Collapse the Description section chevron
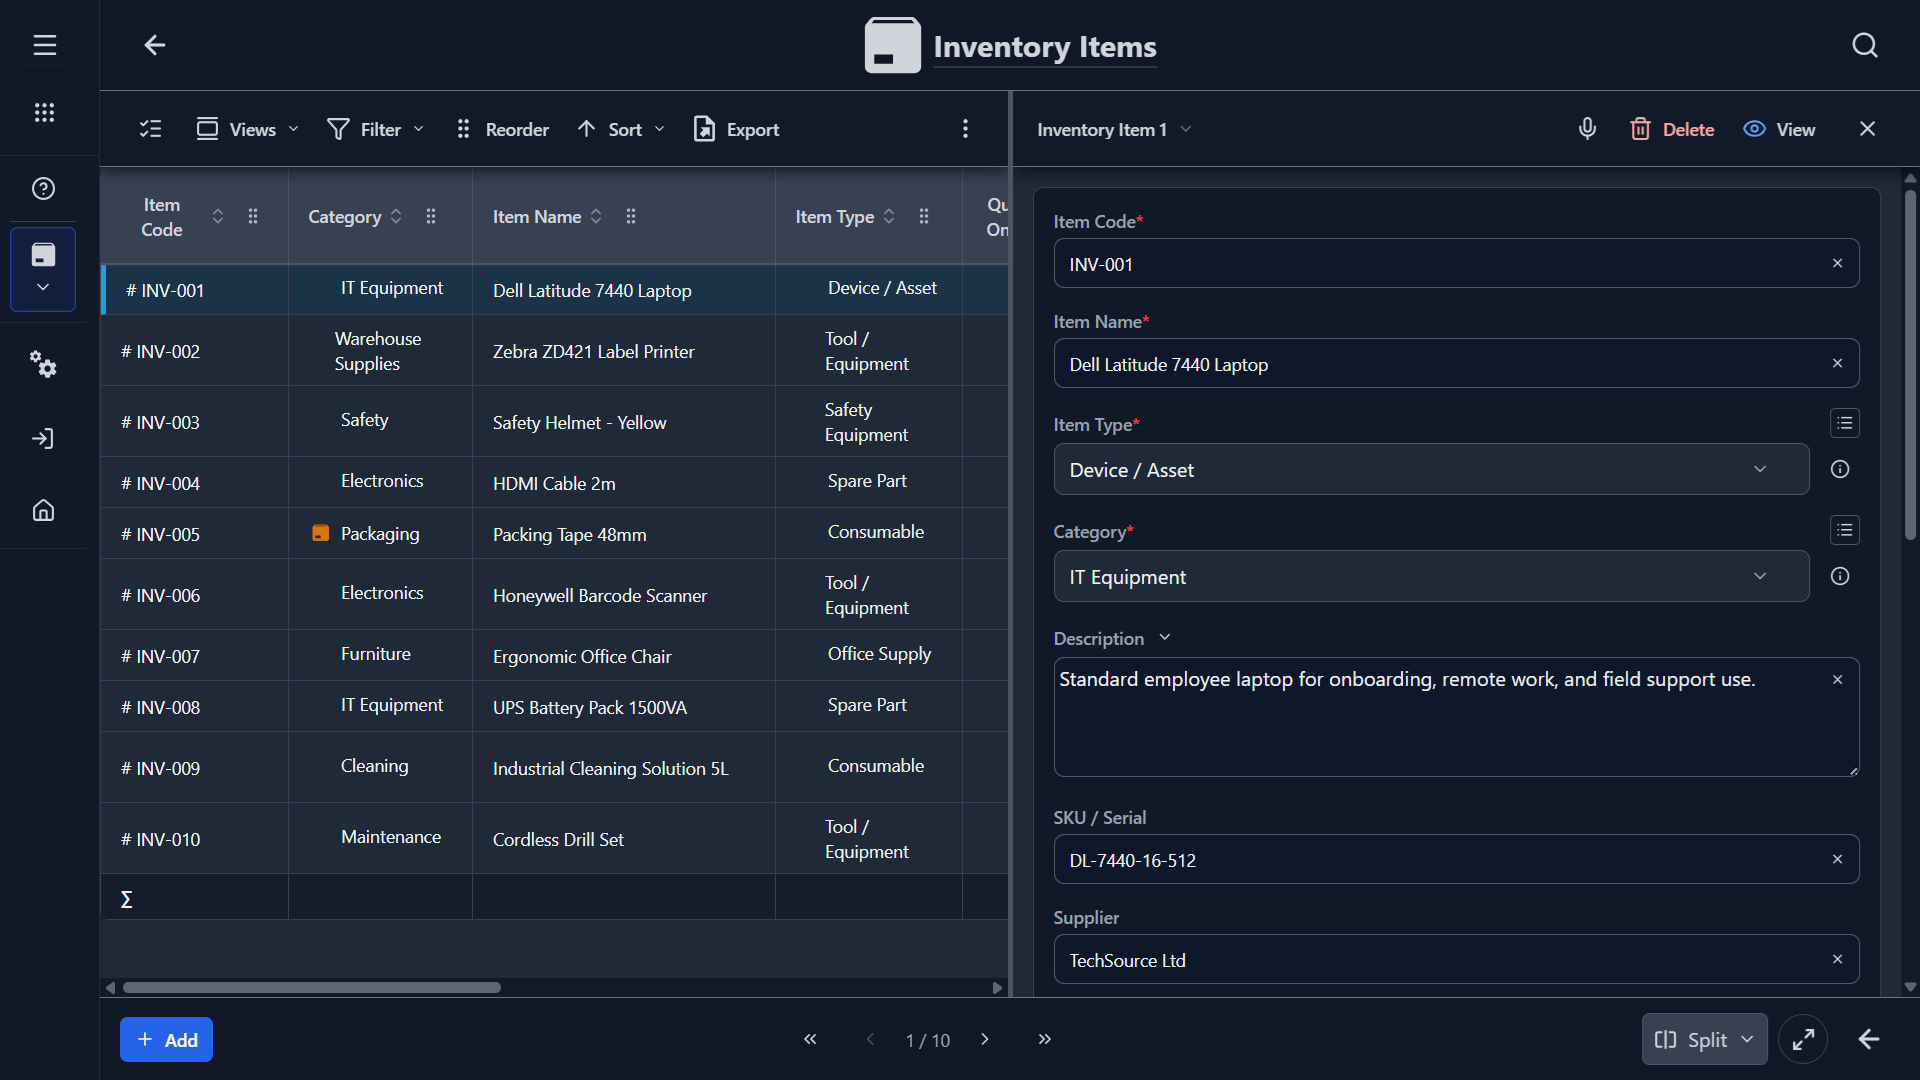This screenshot has width=1920, height=1080. coord(1164,638)
